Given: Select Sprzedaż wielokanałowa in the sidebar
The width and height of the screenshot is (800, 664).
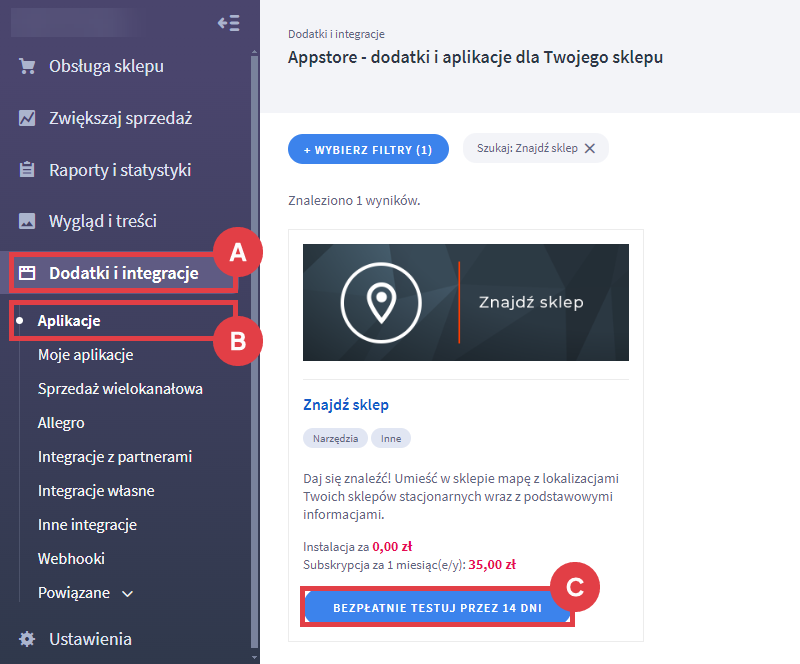Looking at the screenshot, I should pyautogui.click(x=120, y=389).
